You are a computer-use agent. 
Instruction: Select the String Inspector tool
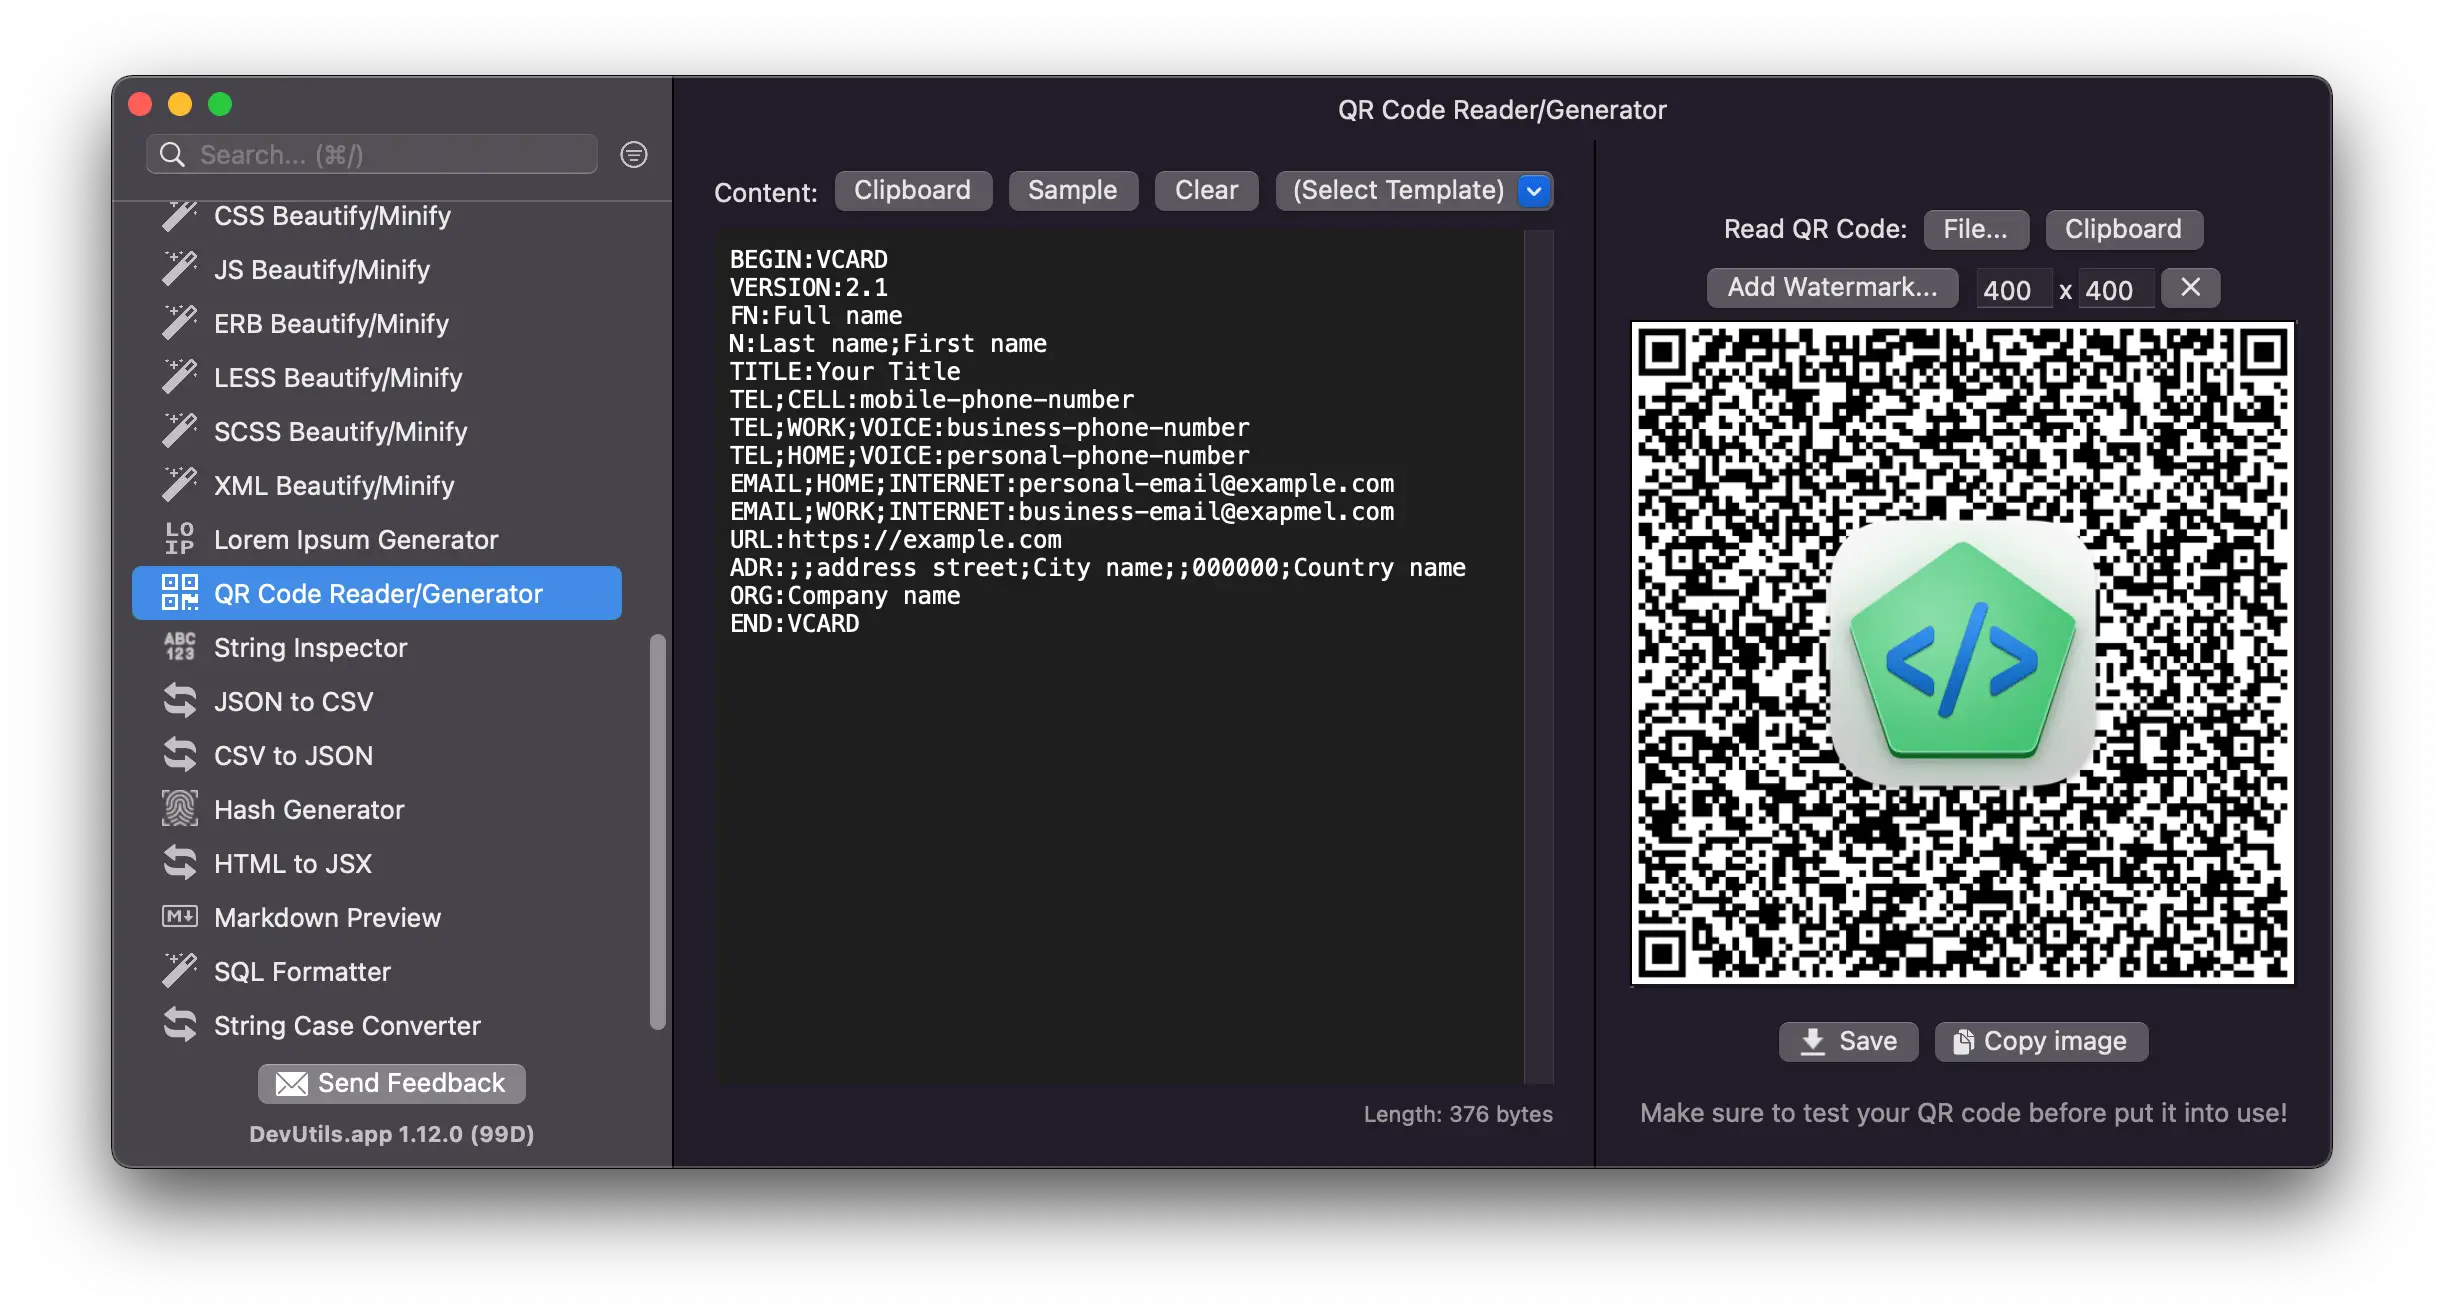pos(377,647)
